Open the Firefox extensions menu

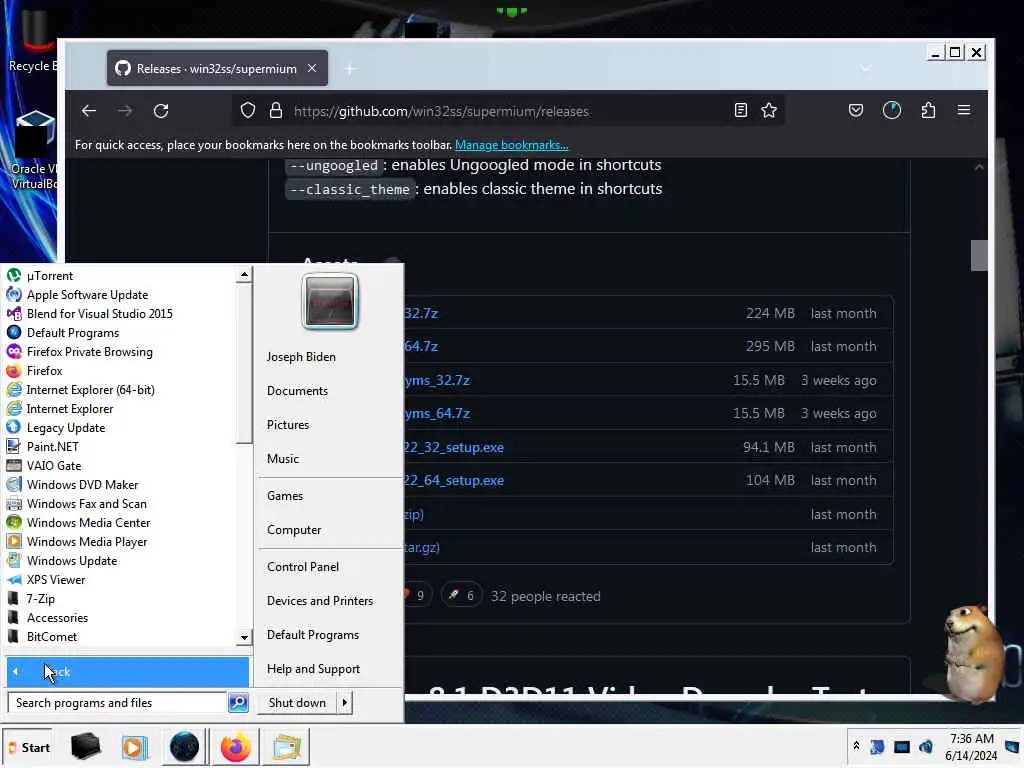tap(928, 110)
